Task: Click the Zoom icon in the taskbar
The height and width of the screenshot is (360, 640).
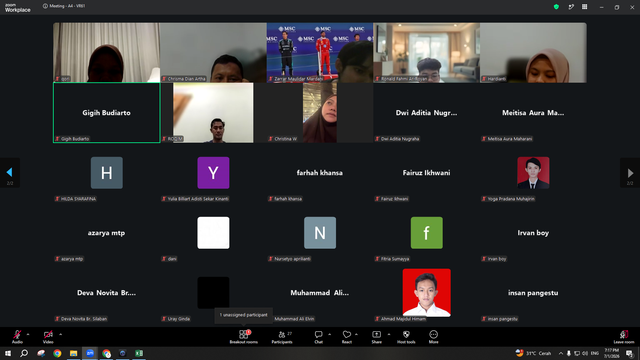Action: (90, 353)
